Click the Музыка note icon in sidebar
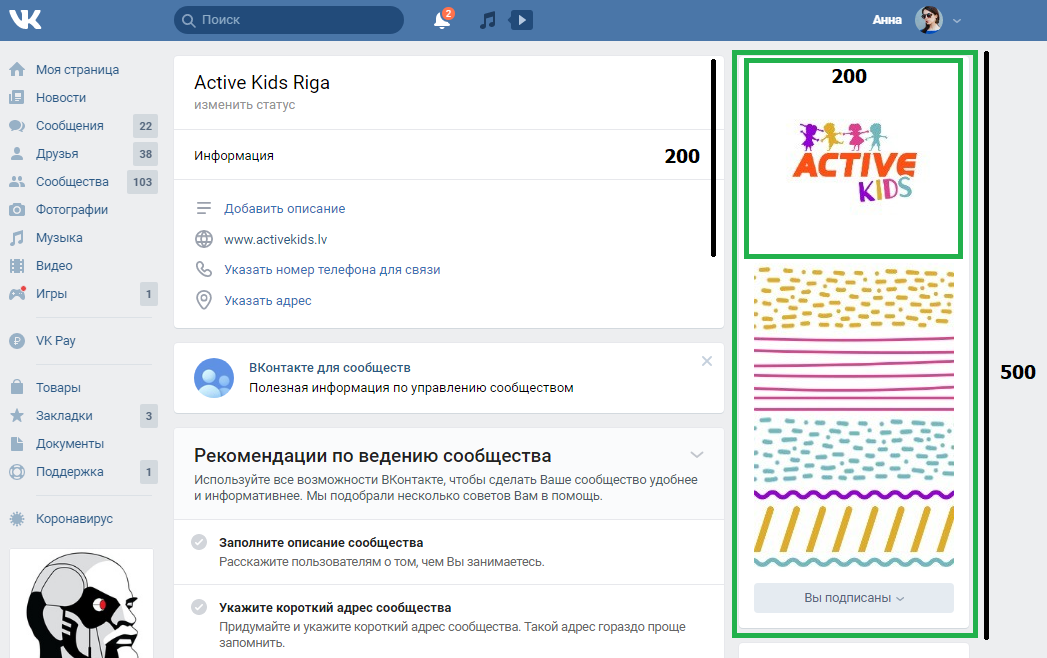1047x658 pixels. (x=17, y=238)
